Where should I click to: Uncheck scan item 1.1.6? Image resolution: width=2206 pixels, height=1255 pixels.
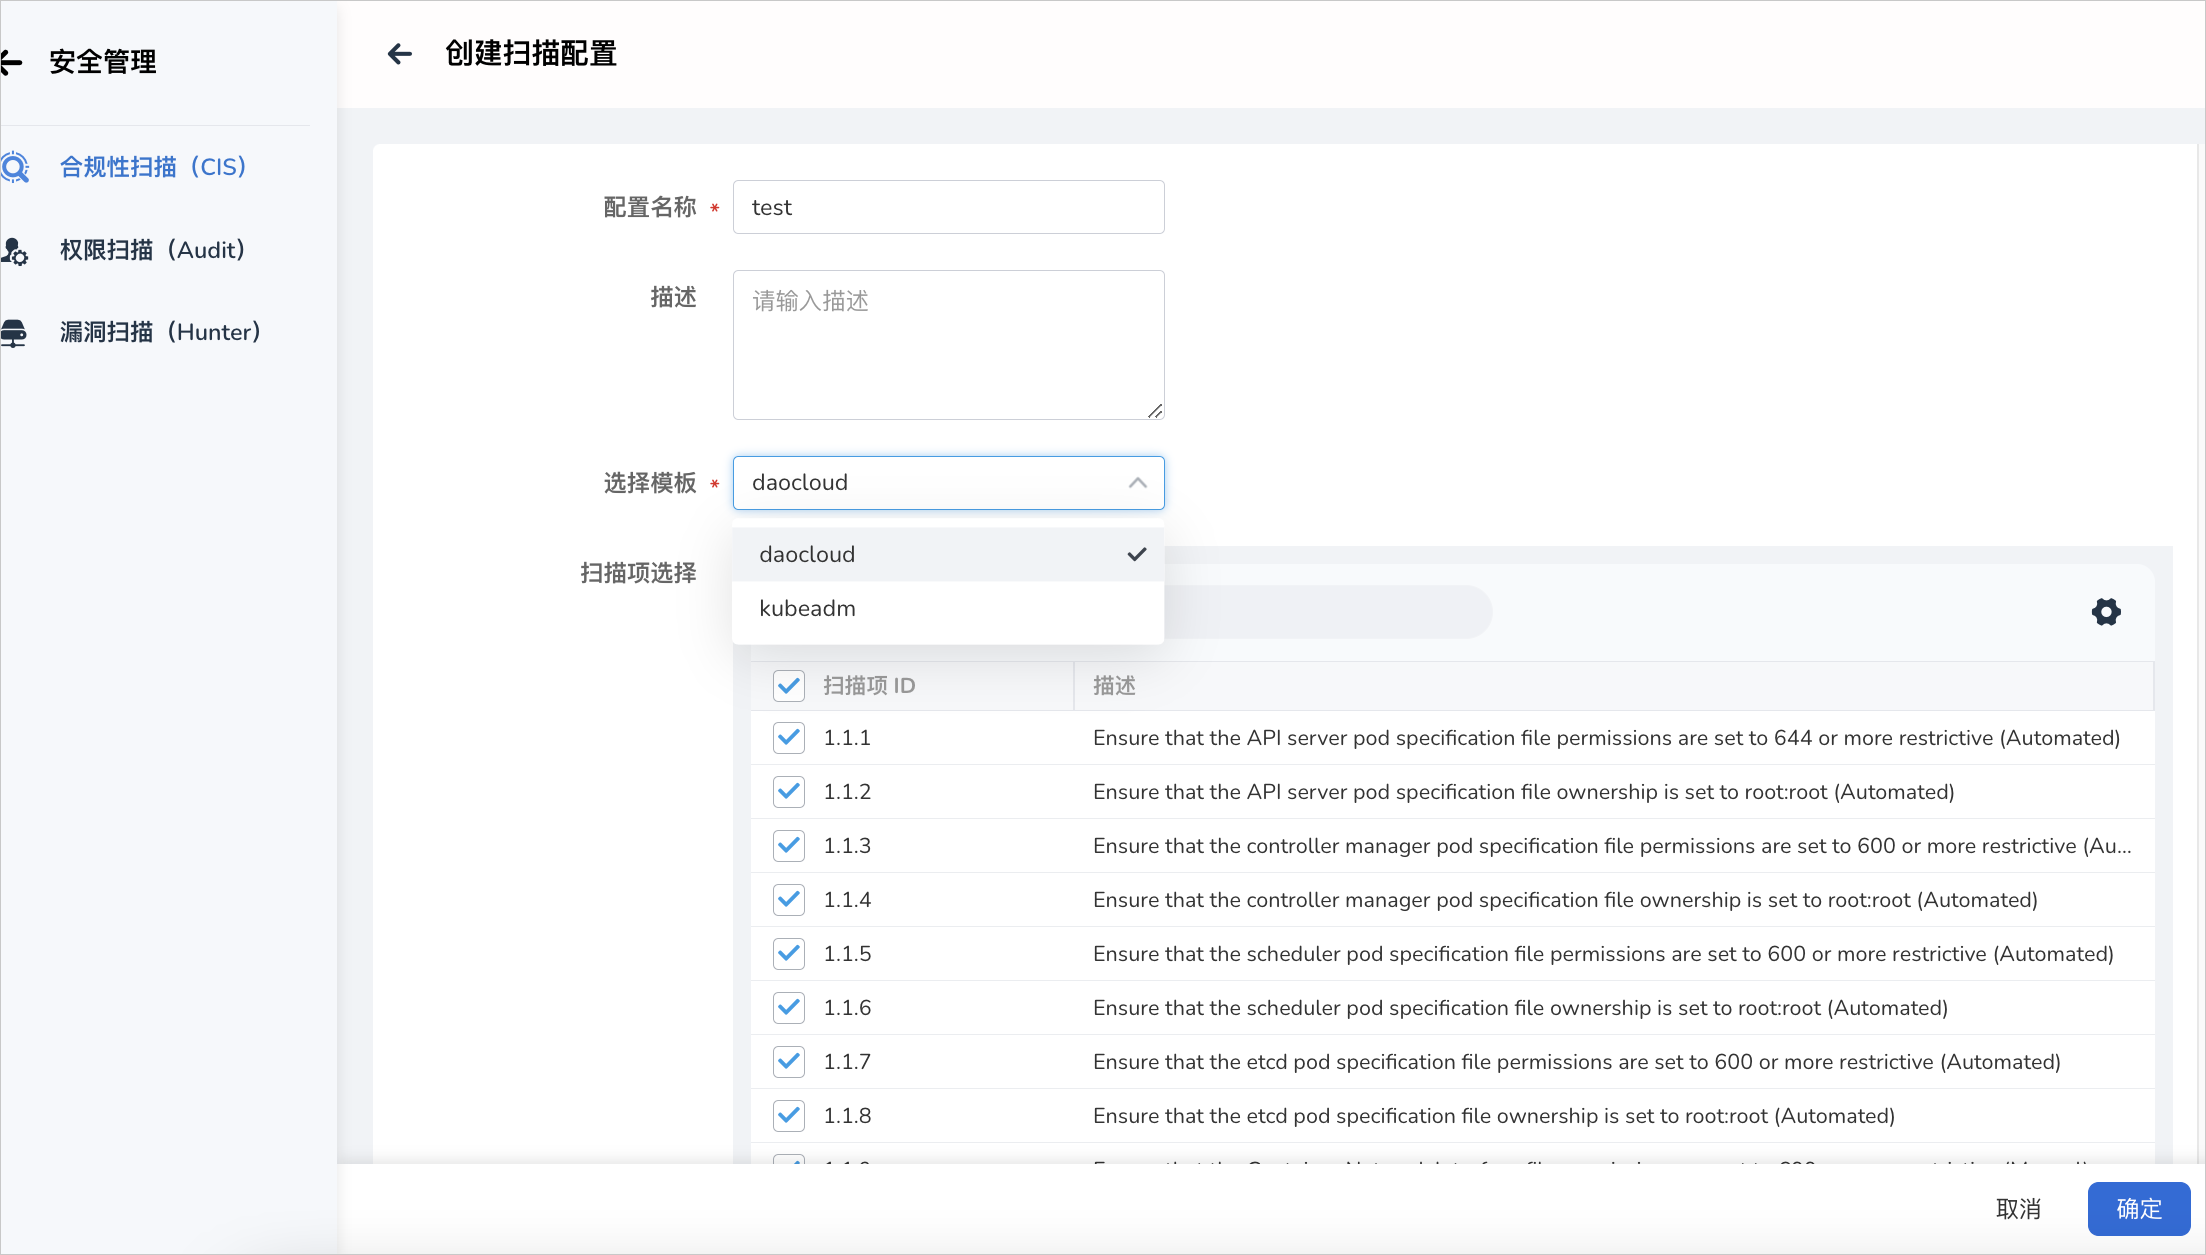click(789, 1008)
